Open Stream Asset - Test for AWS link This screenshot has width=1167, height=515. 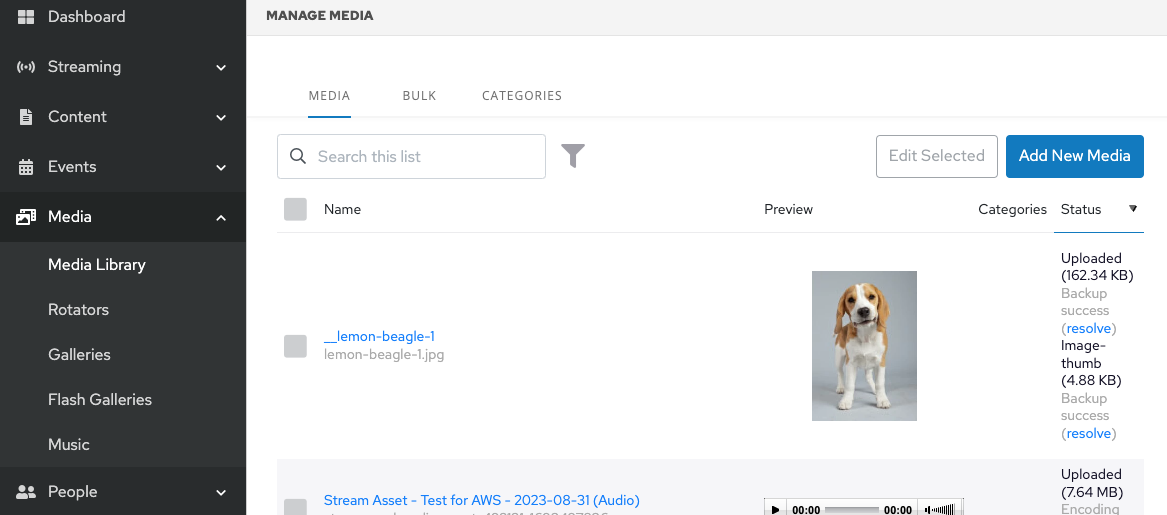tap(482, 500)
